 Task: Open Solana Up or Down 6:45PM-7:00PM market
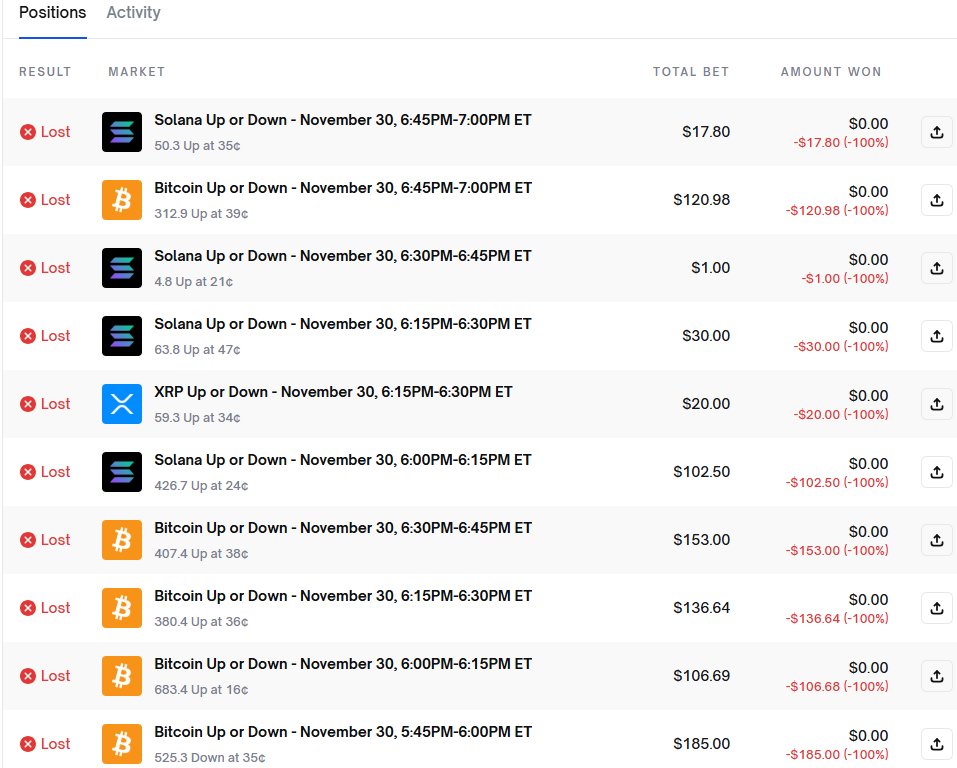point(342,120)
